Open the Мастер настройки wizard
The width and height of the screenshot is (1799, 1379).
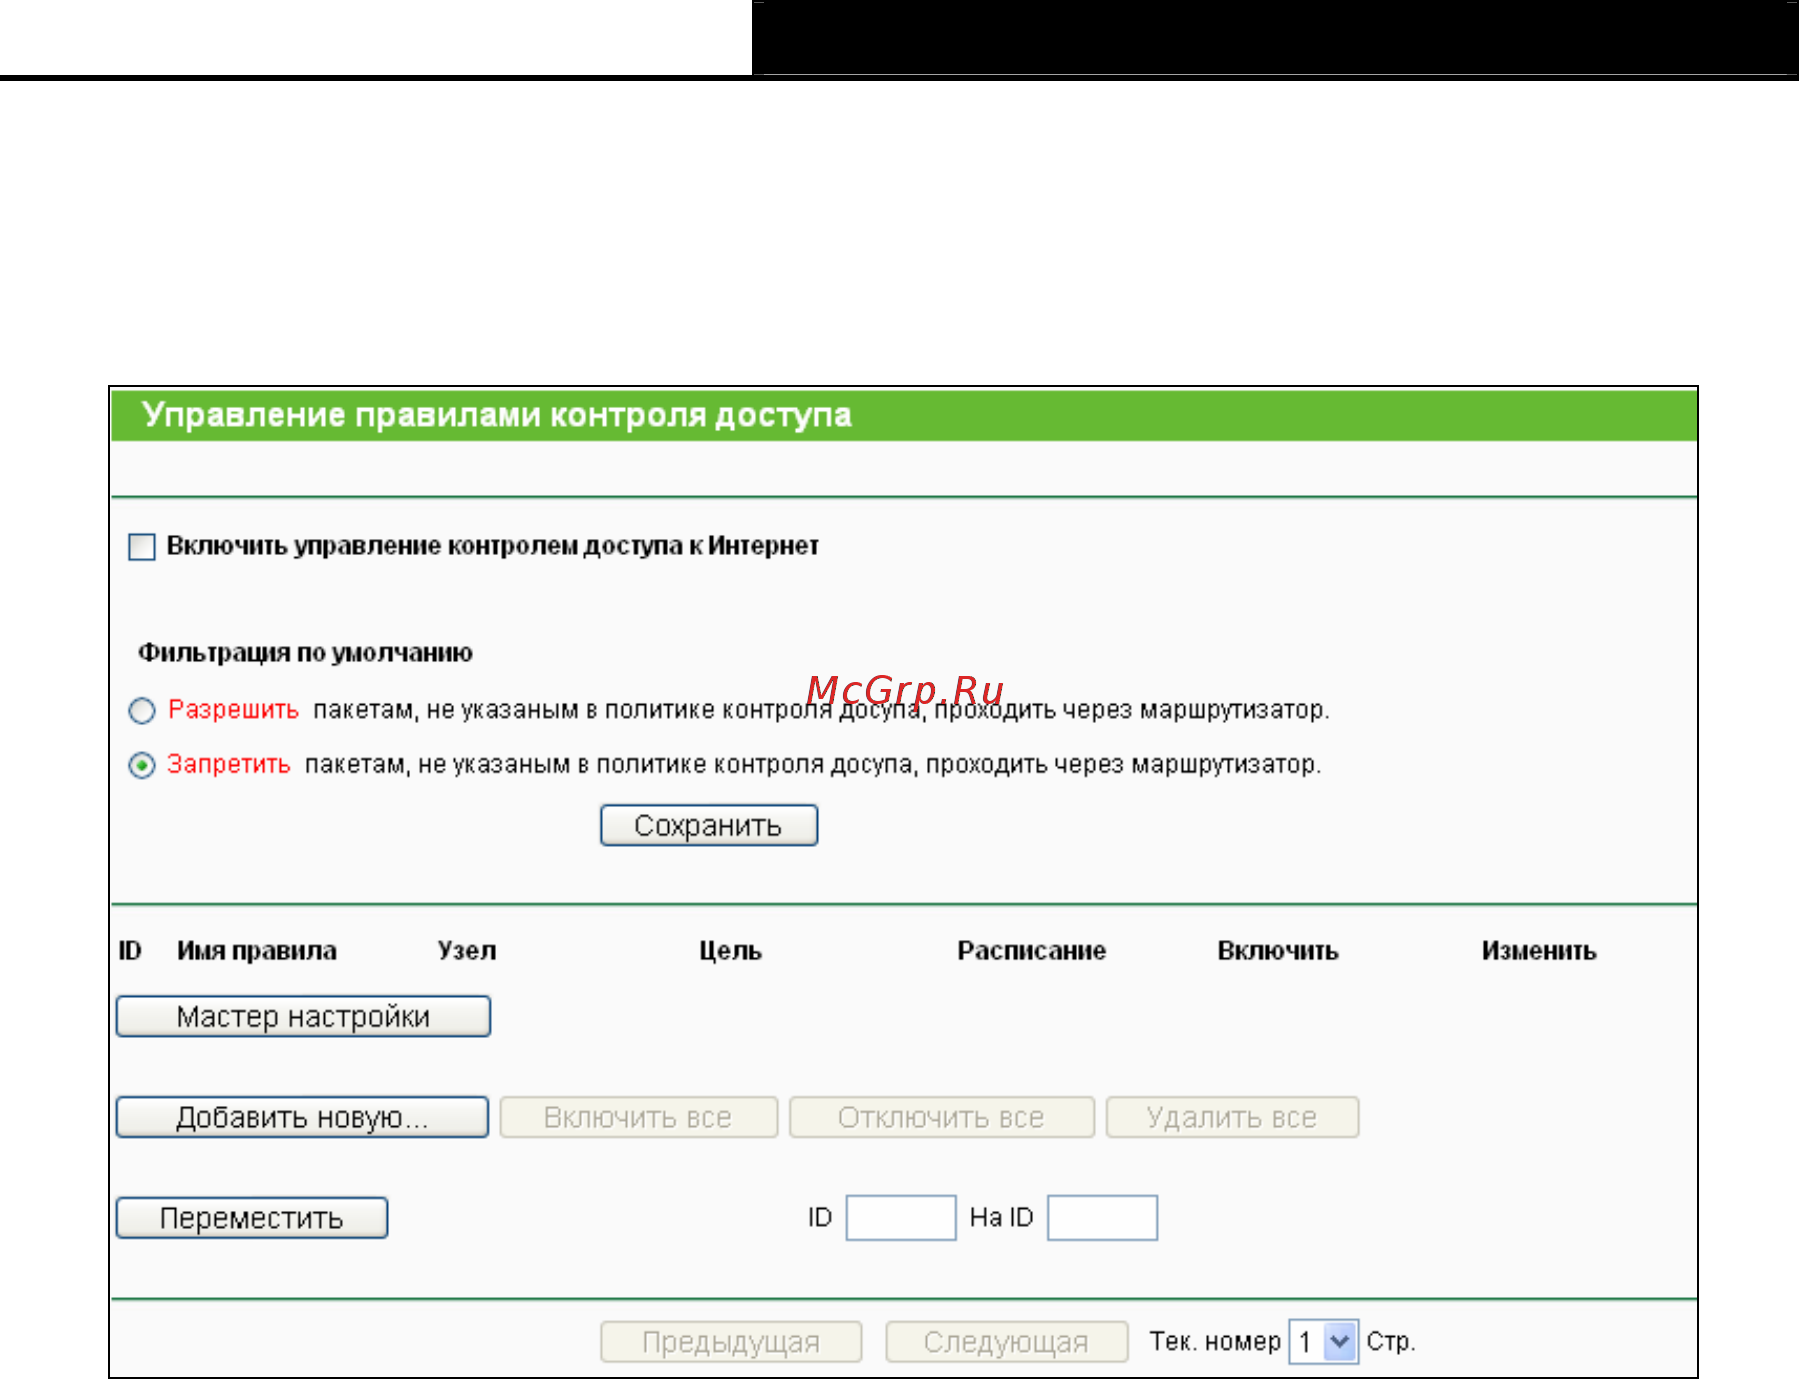pyautogui.click(x=303, y=1016)
